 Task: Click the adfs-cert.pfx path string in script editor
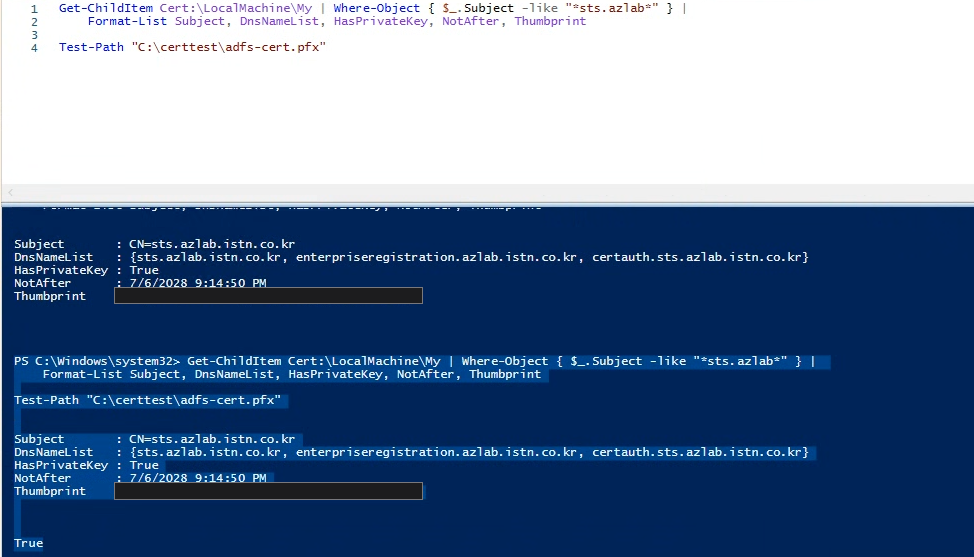229,47
